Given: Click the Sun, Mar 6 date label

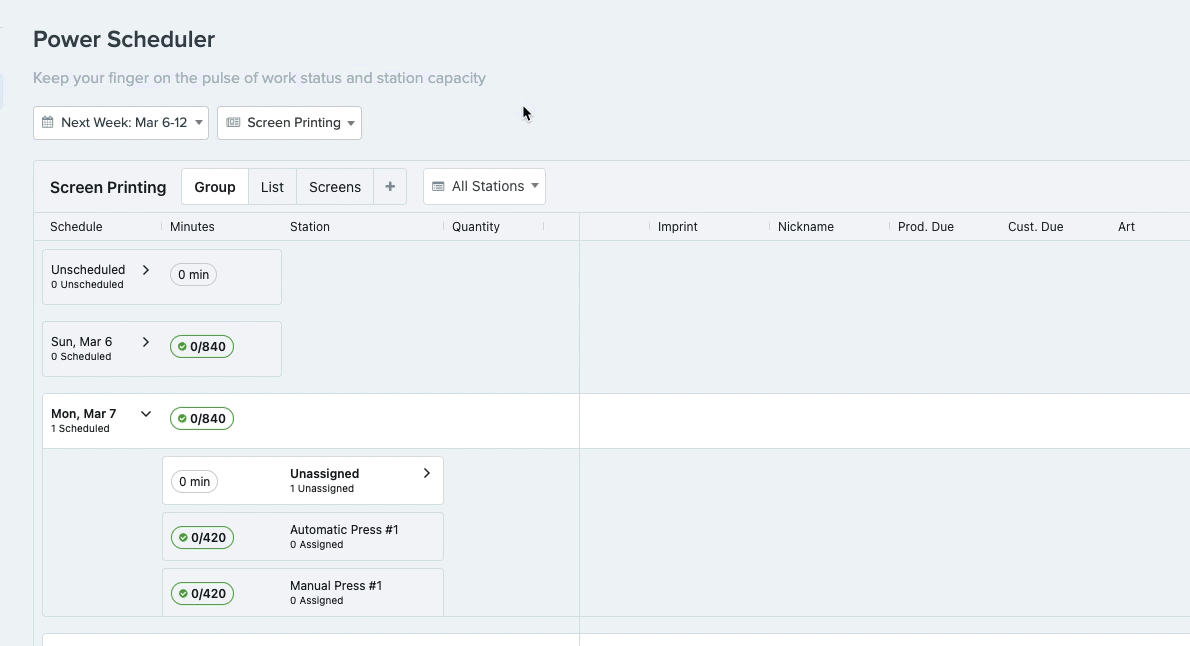Looking at the screenshot, I should [81, 342].
